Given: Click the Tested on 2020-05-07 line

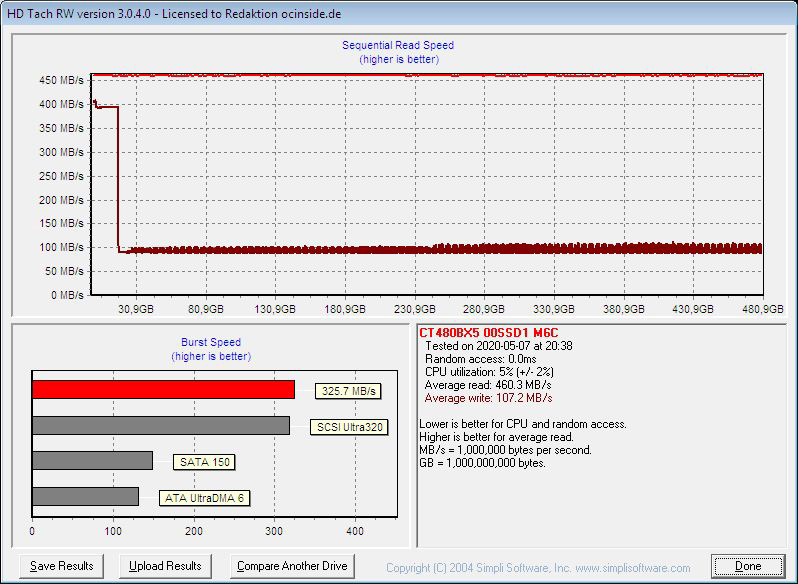Looking at the screenshot, I should coord(499,346).
